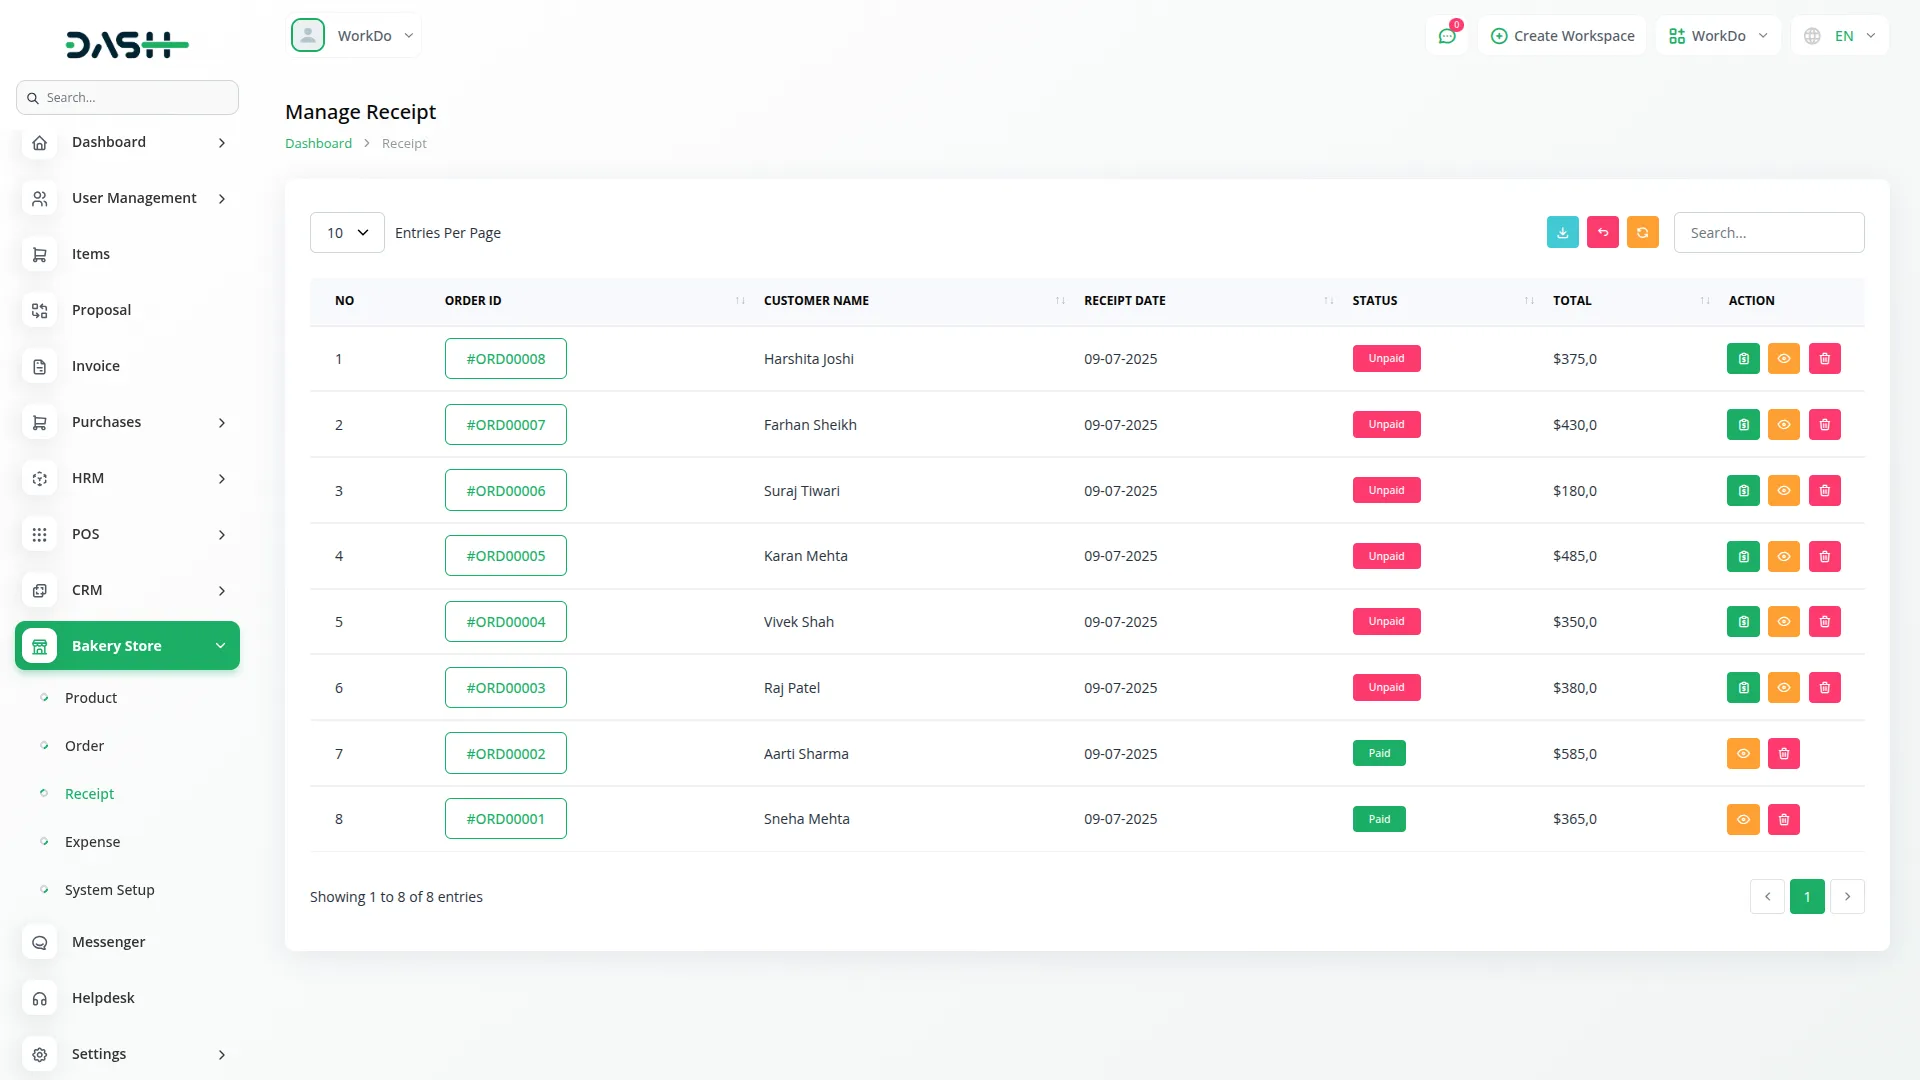Open the chat messages icon in header
Viewport: 1920px width, 1080px height.
pyautogui.click(x=1446, y=36)
